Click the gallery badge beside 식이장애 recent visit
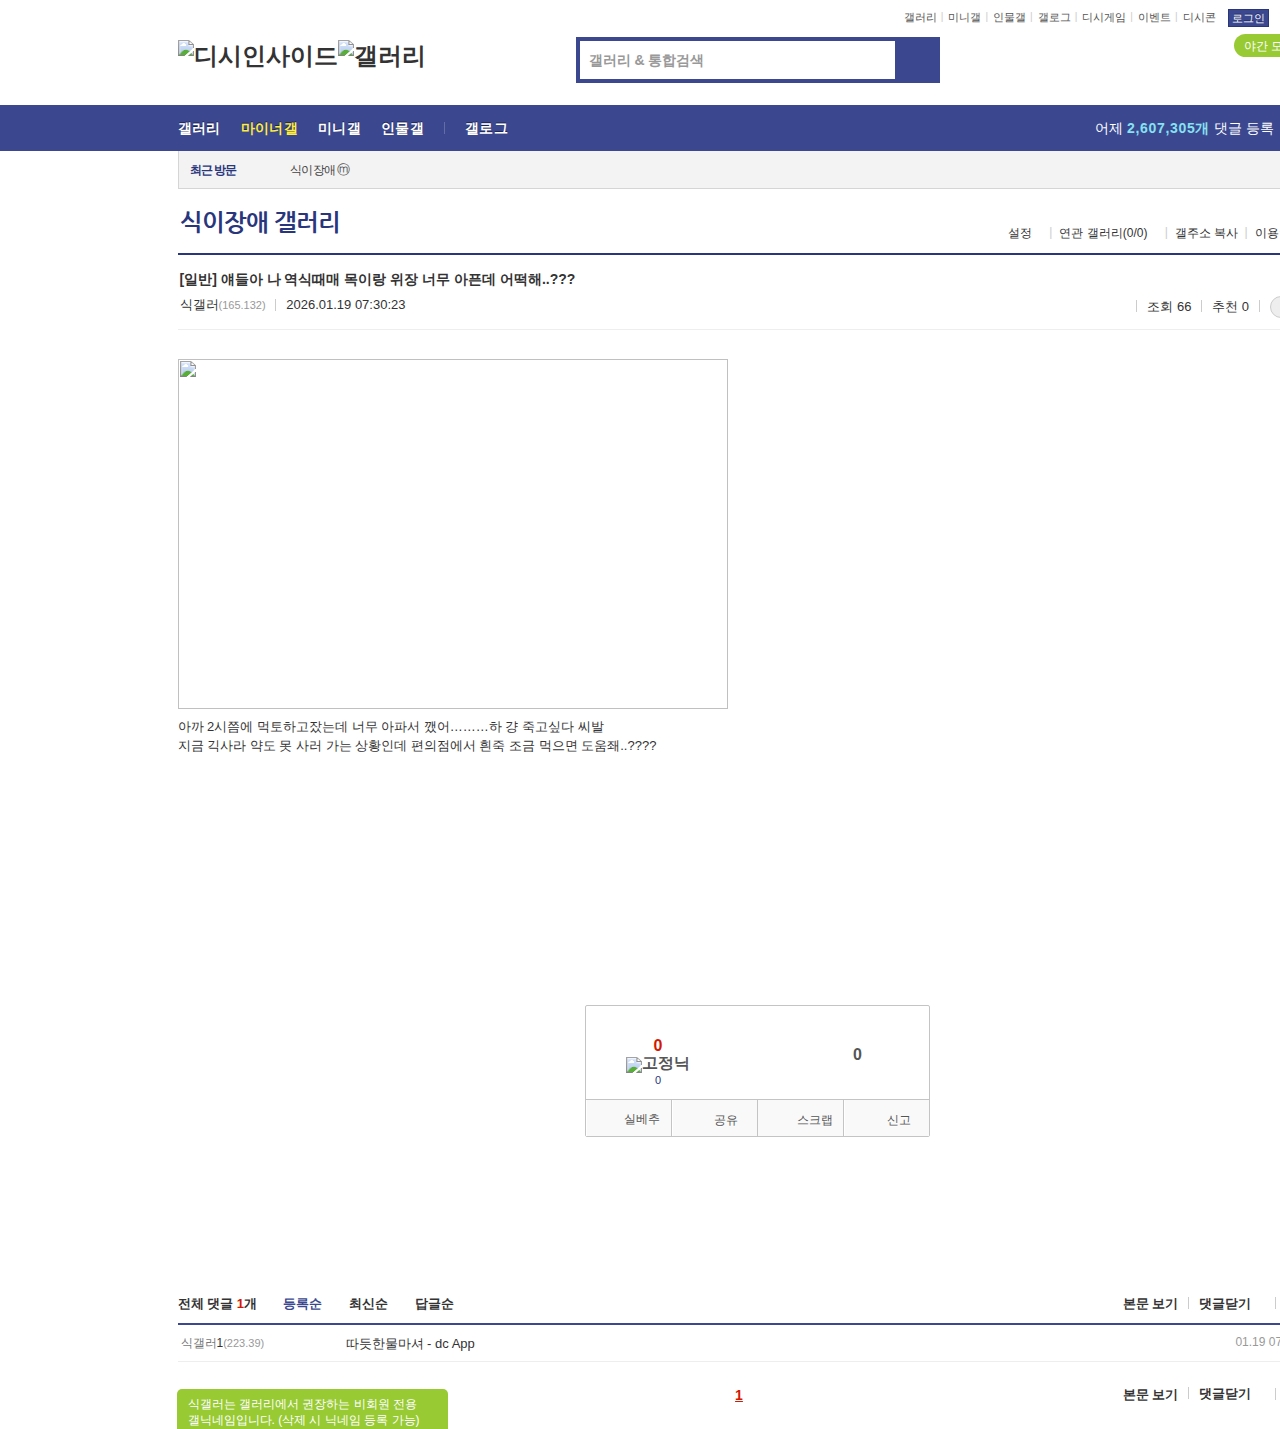The width and height of the screenshot is (1280, 1429). point(343,170)
